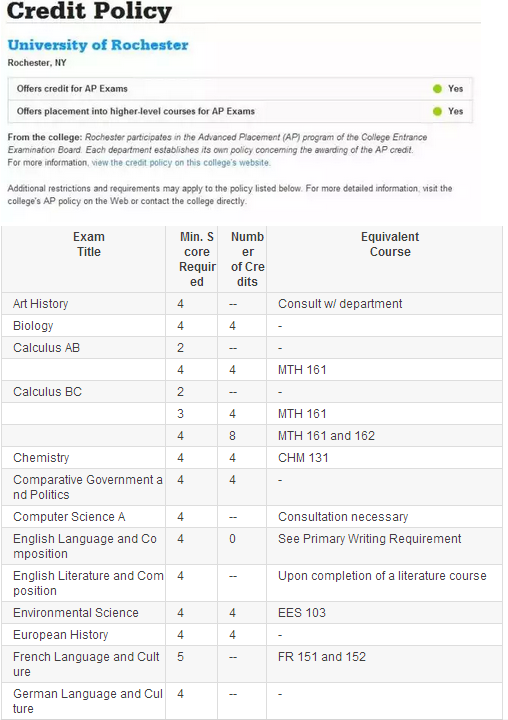Click the Calculus AB exam title
The image size is (508, 720).
tap(46, 348)
